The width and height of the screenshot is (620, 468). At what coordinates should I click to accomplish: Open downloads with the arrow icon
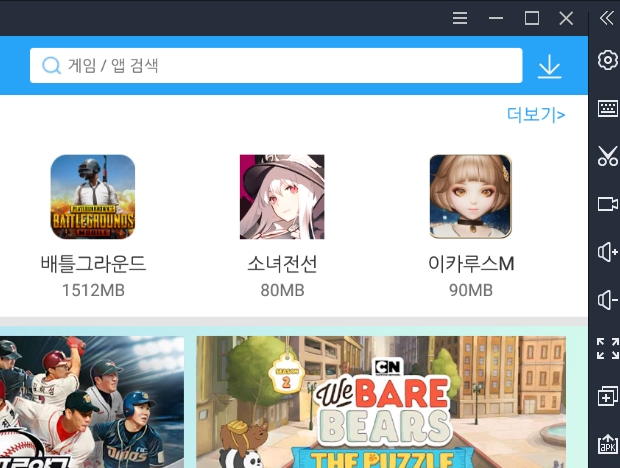coord(550,66)
